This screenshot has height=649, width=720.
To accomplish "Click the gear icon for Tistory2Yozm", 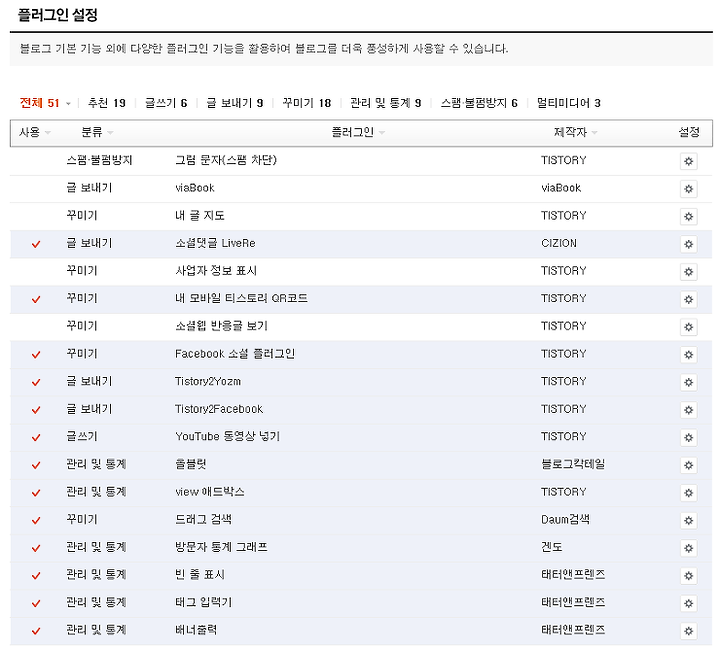I will tap(688, 382).
